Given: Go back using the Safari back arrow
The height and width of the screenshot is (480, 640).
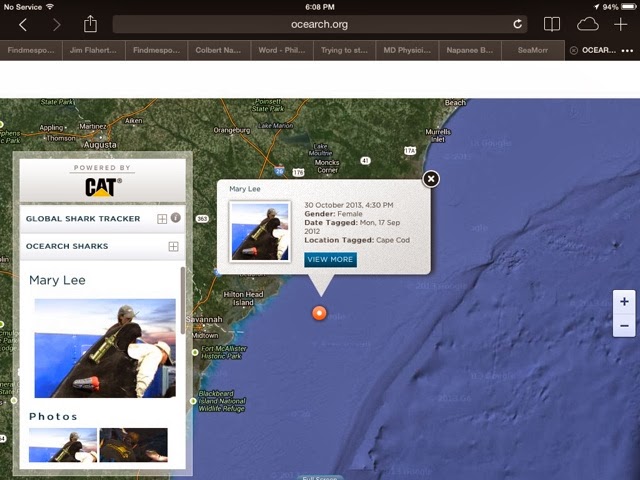Looking at the screenshot, I should tap(23, 25).
